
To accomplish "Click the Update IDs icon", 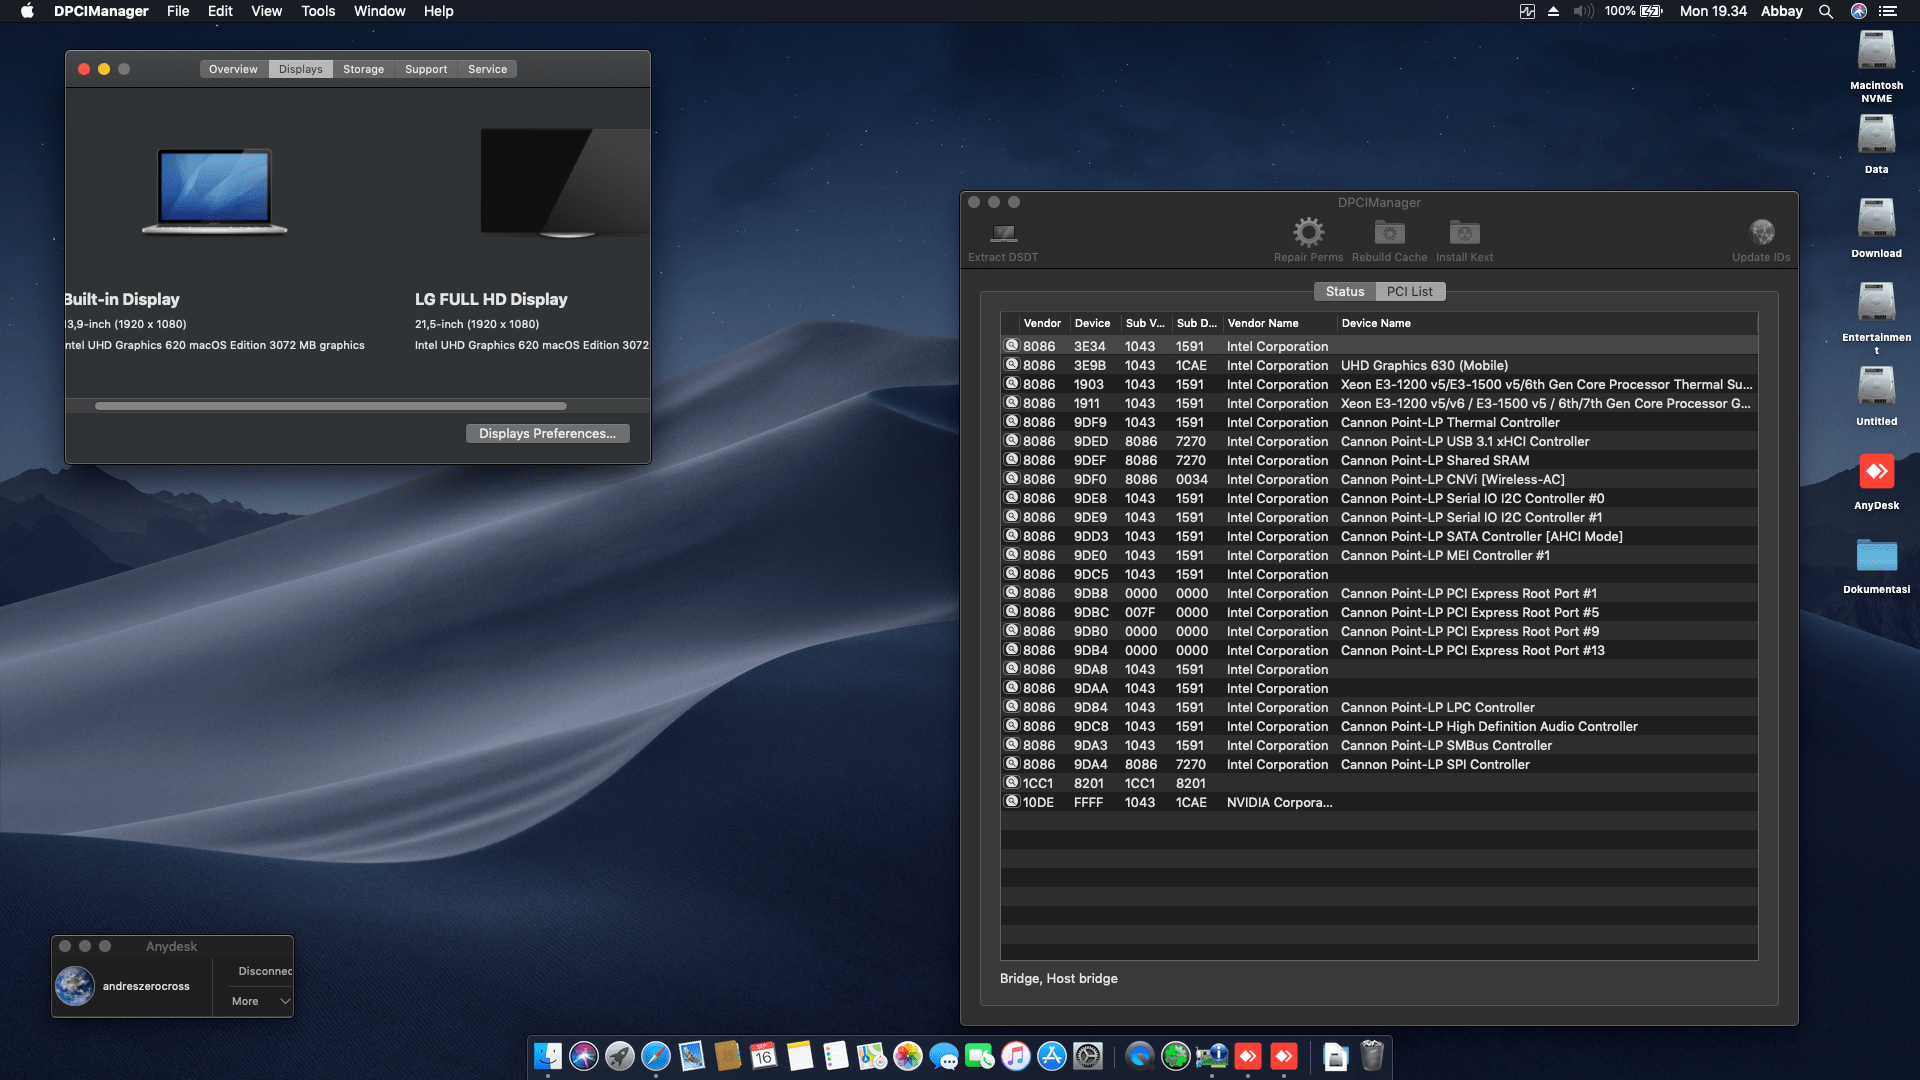I will [1761, 233].
